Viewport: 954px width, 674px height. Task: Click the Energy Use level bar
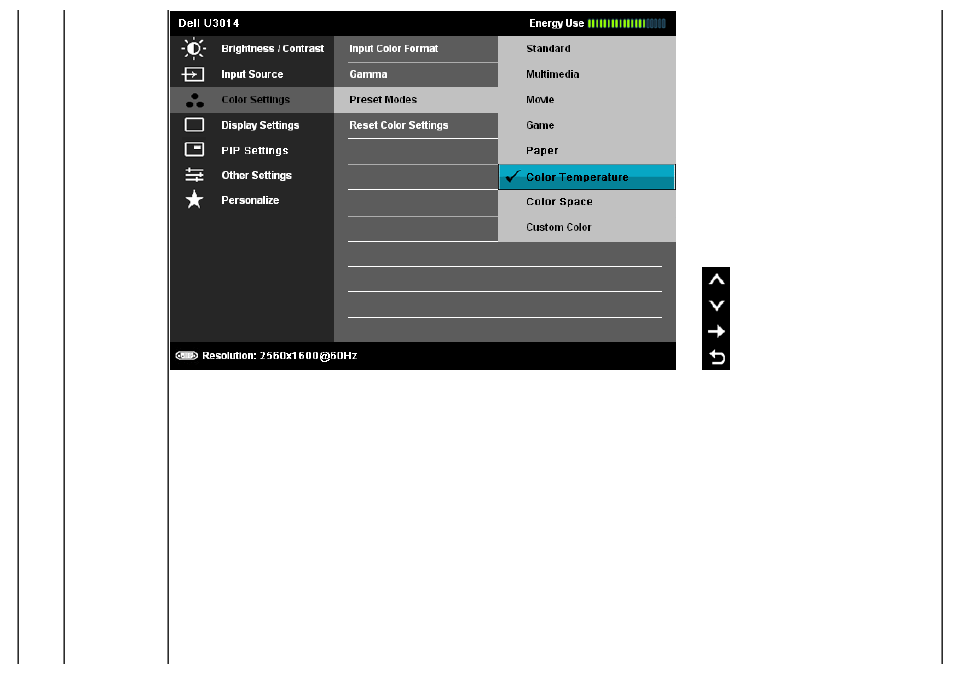627,24
